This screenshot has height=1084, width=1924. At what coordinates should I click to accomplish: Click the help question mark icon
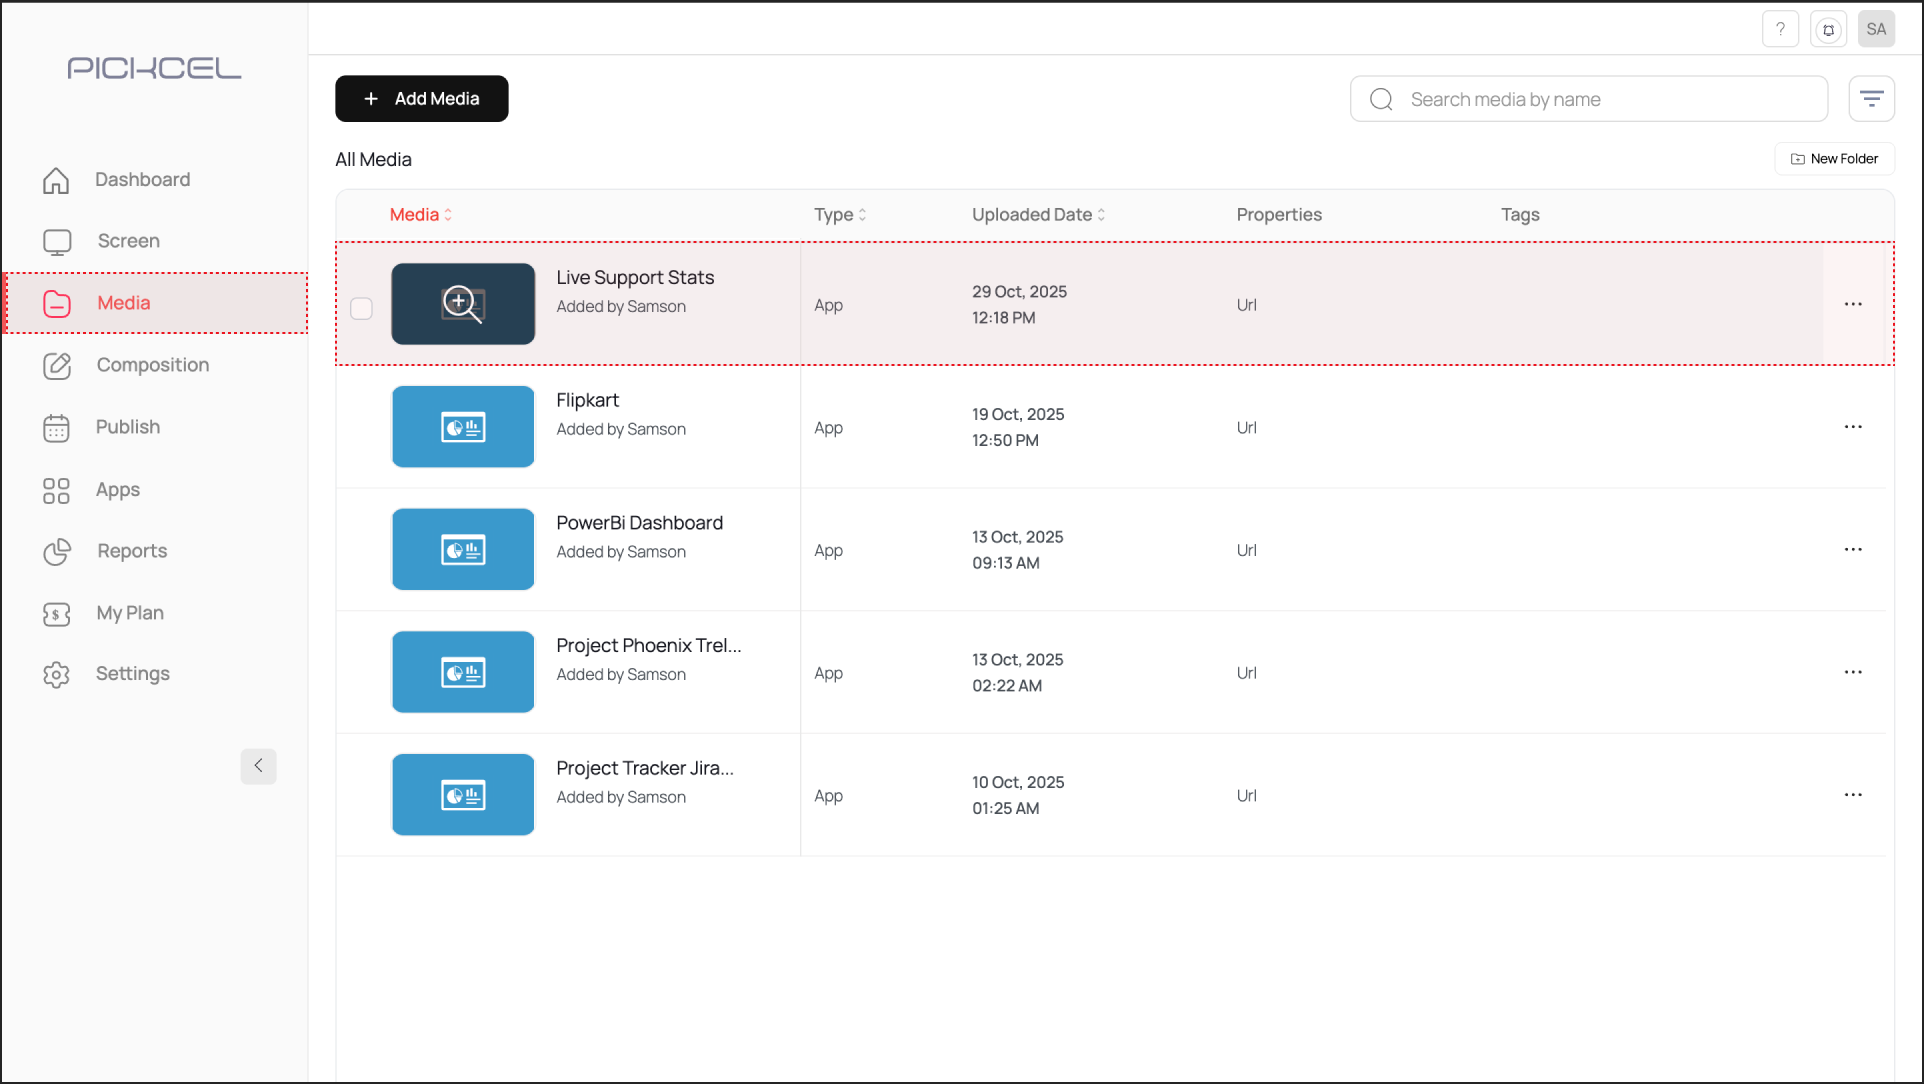pyautogui.click(x=1780, y=29)
